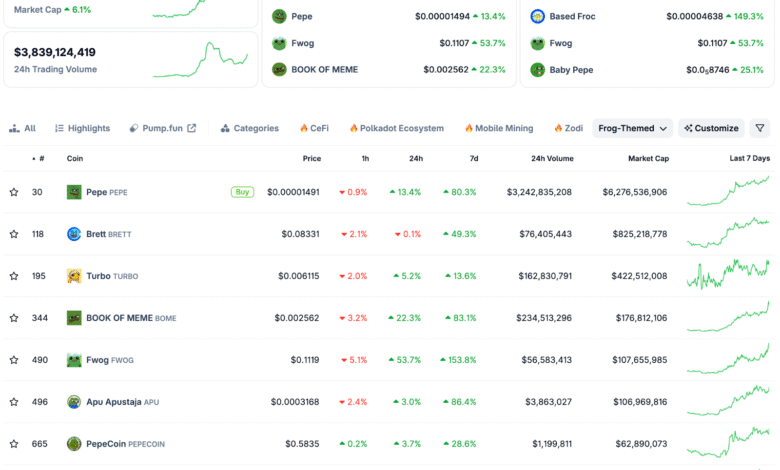This screenshot has height=470, width=780.
Task: Select the All tab
Action: pos(22,128)
